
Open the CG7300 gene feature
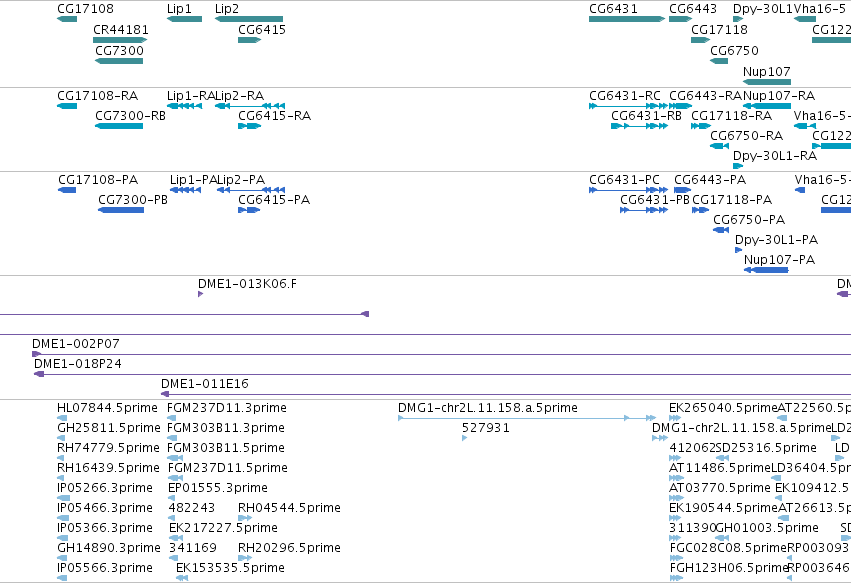[x=119, y=61]
